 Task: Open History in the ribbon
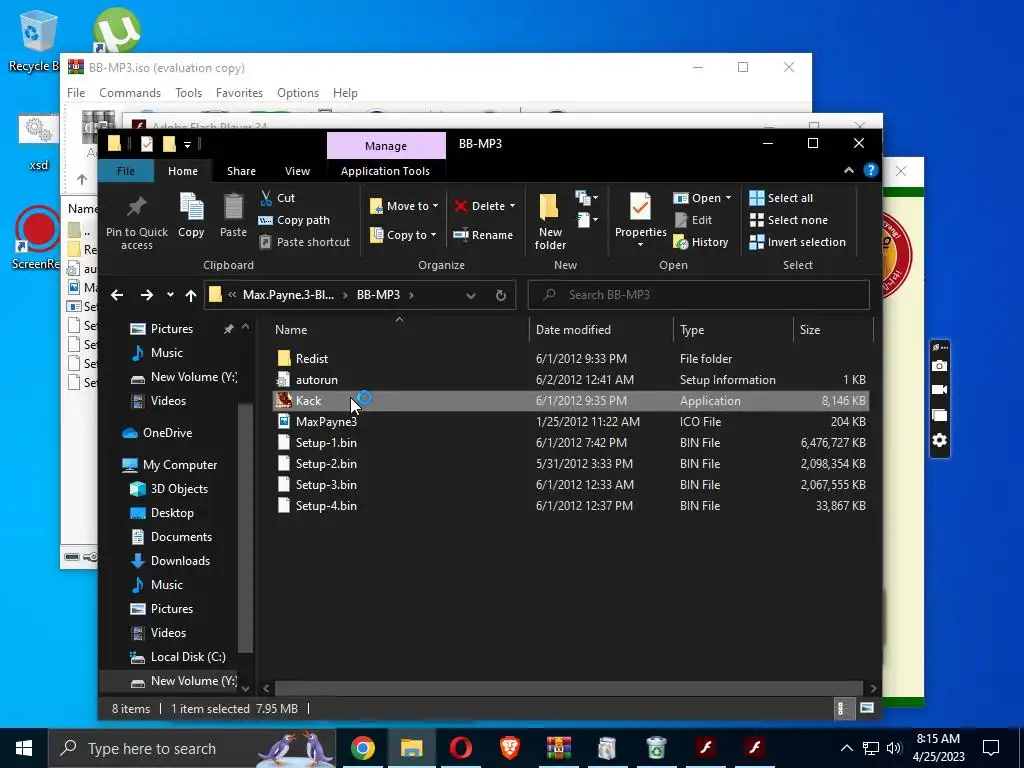701,242
